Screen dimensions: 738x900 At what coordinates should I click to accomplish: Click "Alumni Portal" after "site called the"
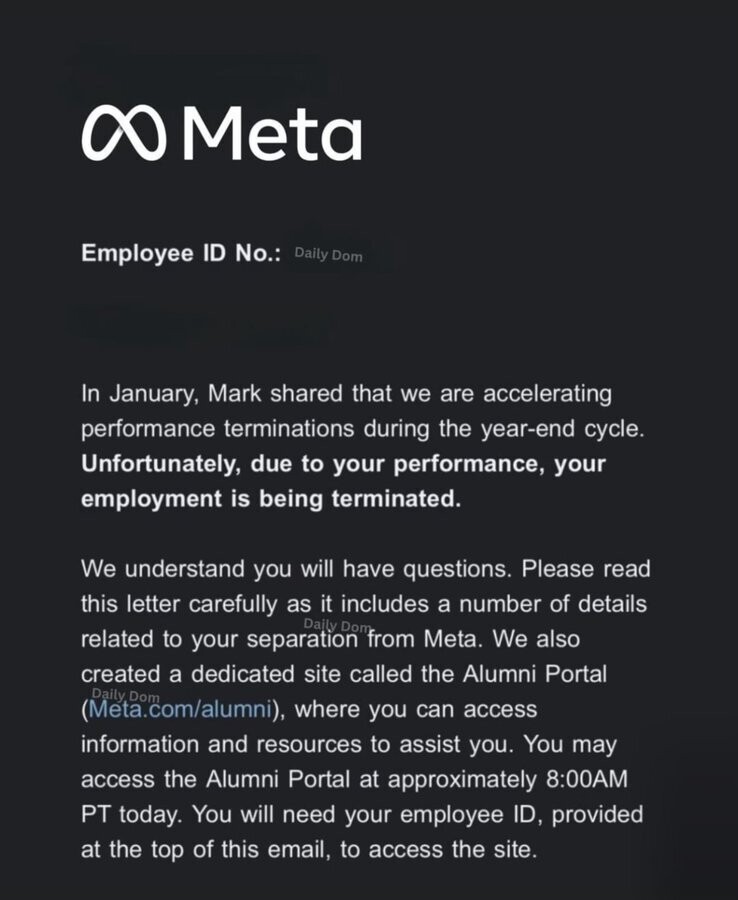534,673
